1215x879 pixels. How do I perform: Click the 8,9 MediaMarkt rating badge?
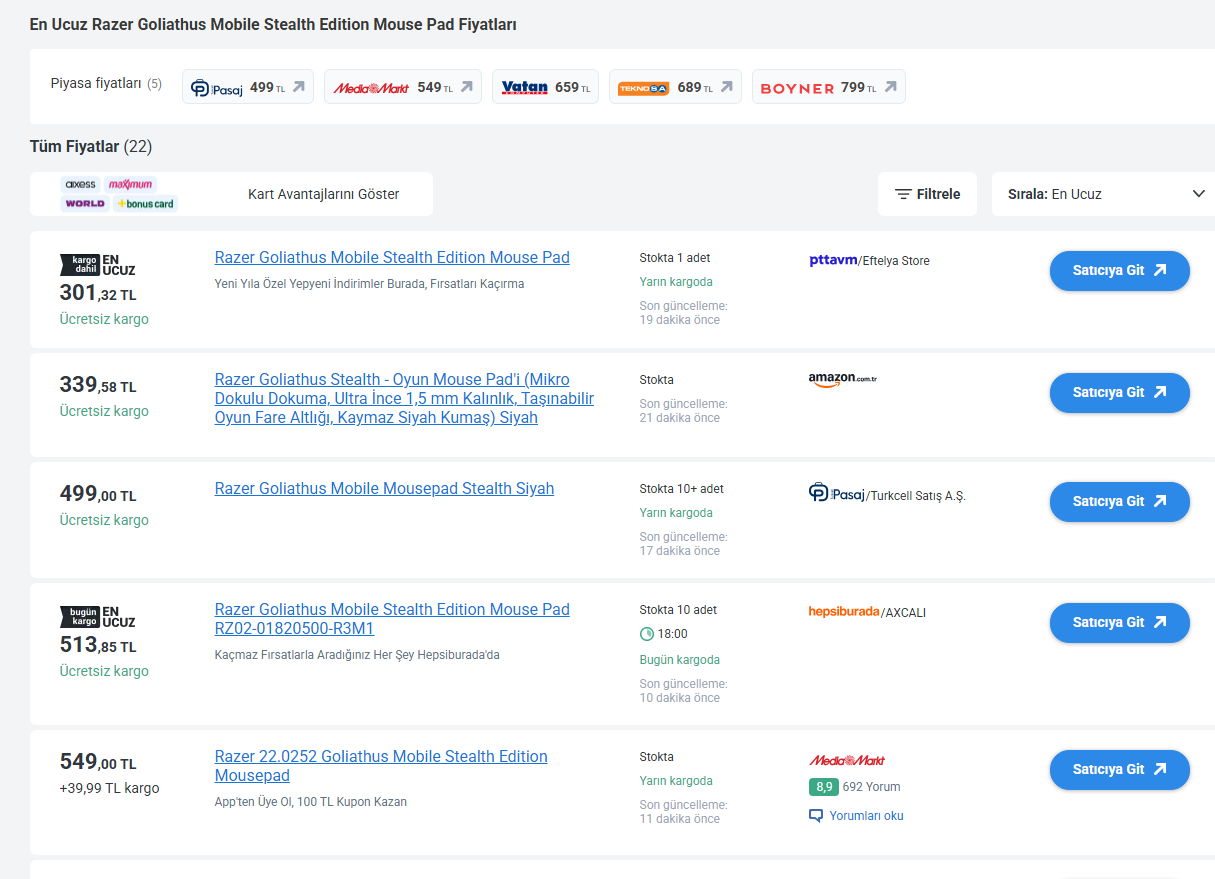[823, 787]
